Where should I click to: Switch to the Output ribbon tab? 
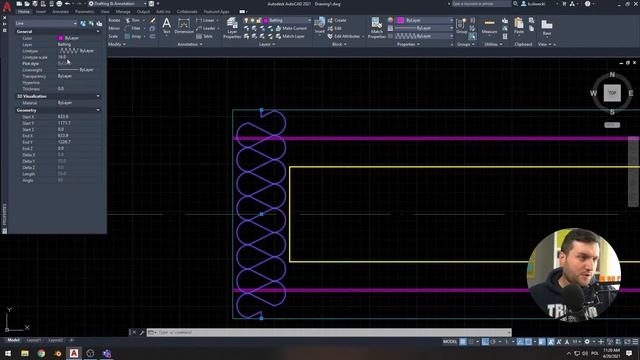[143, 12]
